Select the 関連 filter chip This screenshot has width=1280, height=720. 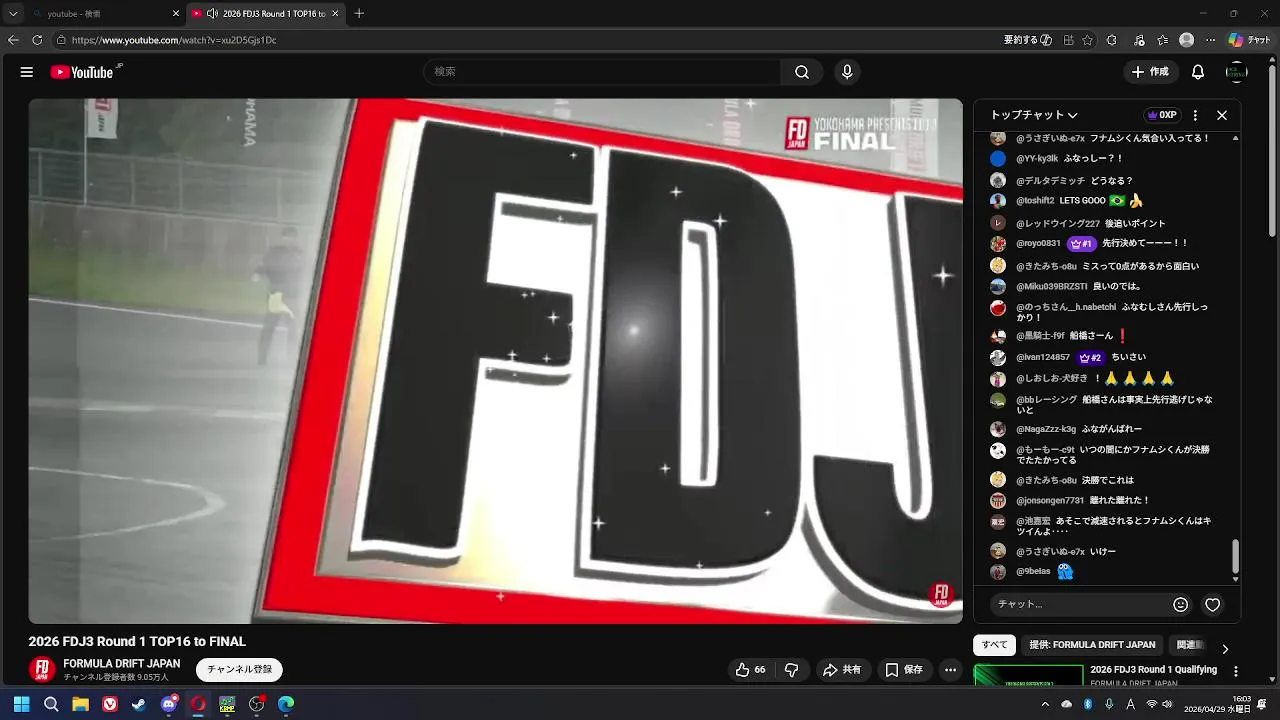pos(1187,645)
